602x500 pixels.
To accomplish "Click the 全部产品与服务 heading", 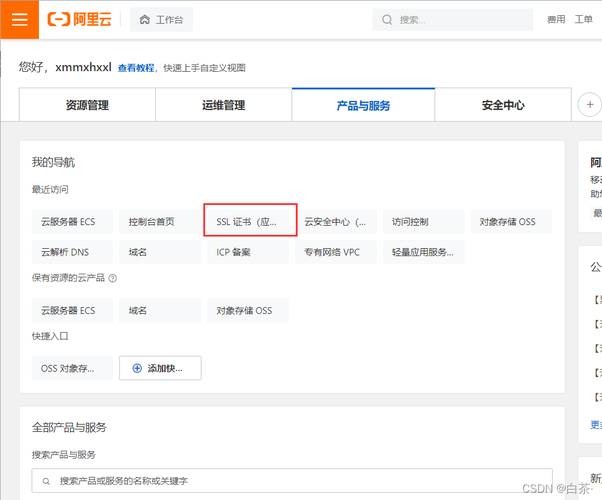I will coord(69,427).
